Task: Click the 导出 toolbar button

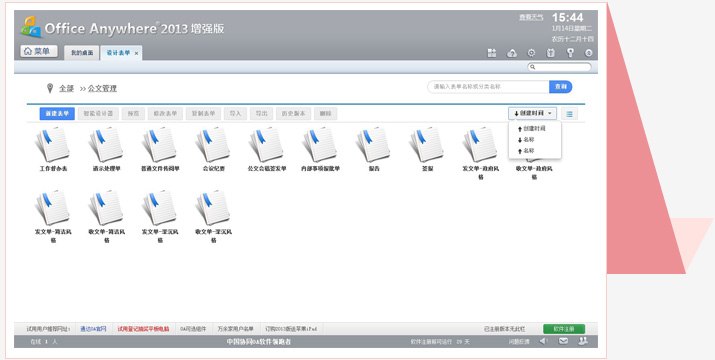Action: (x=261, y=114)
